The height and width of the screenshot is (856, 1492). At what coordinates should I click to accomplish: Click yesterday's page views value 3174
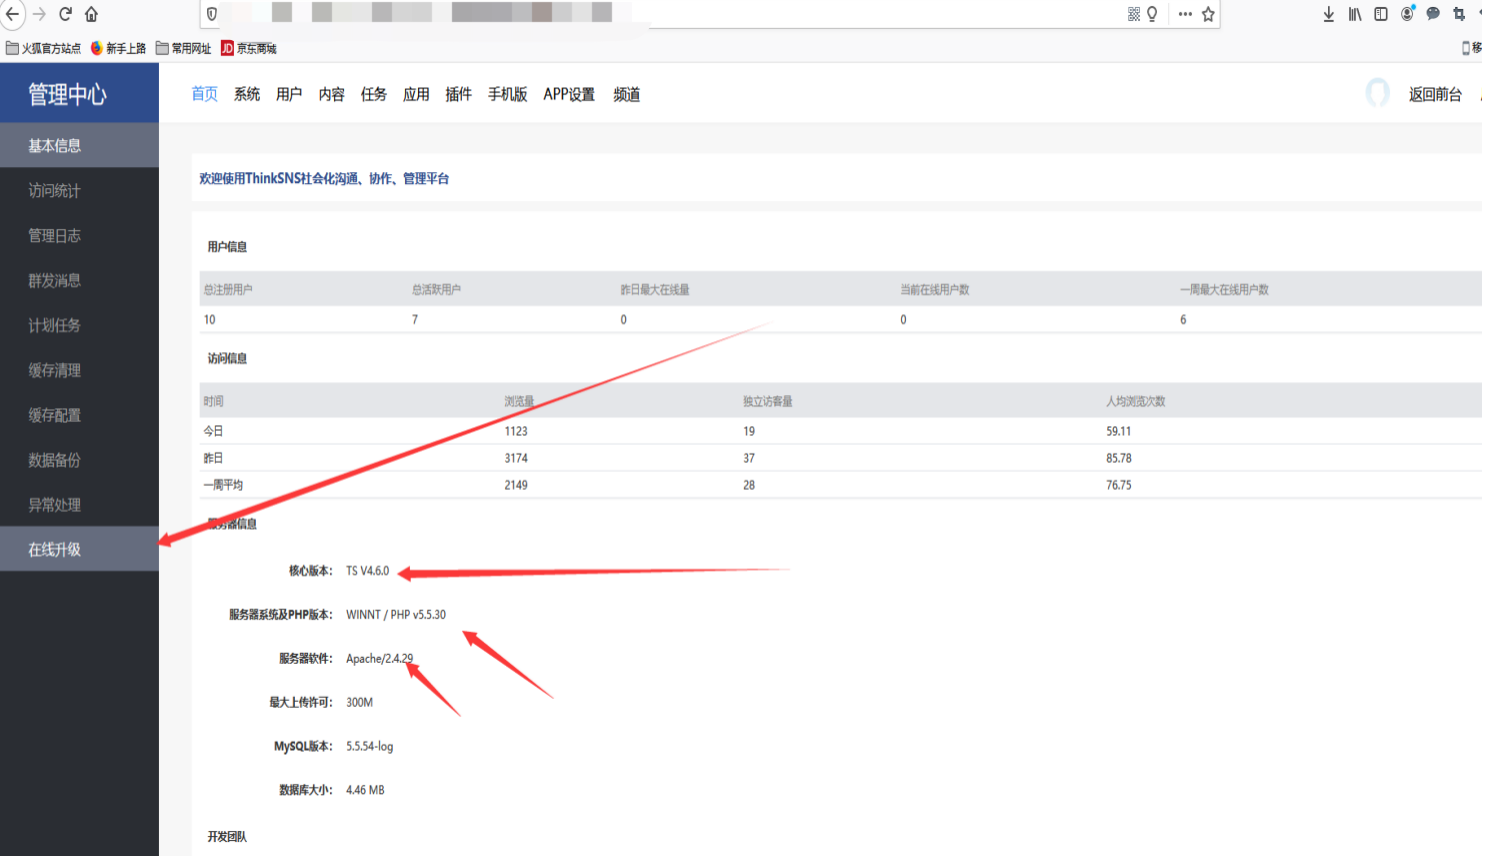point(516,458)
